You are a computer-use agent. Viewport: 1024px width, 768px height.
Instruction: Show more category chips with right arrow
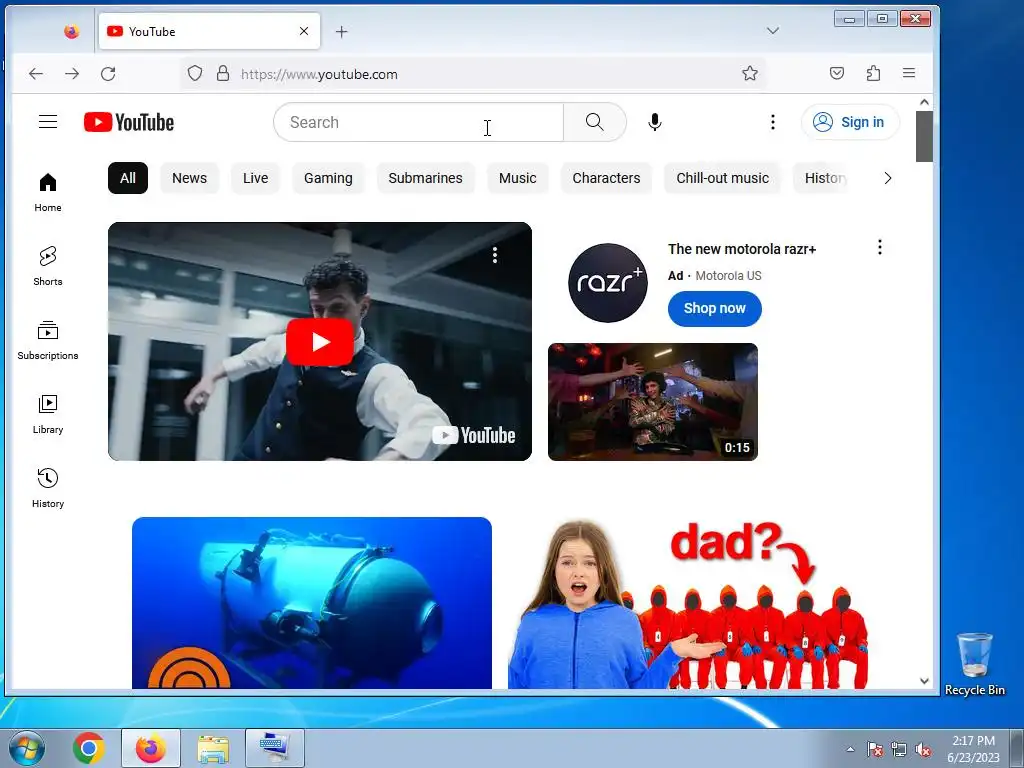(888, 178)
